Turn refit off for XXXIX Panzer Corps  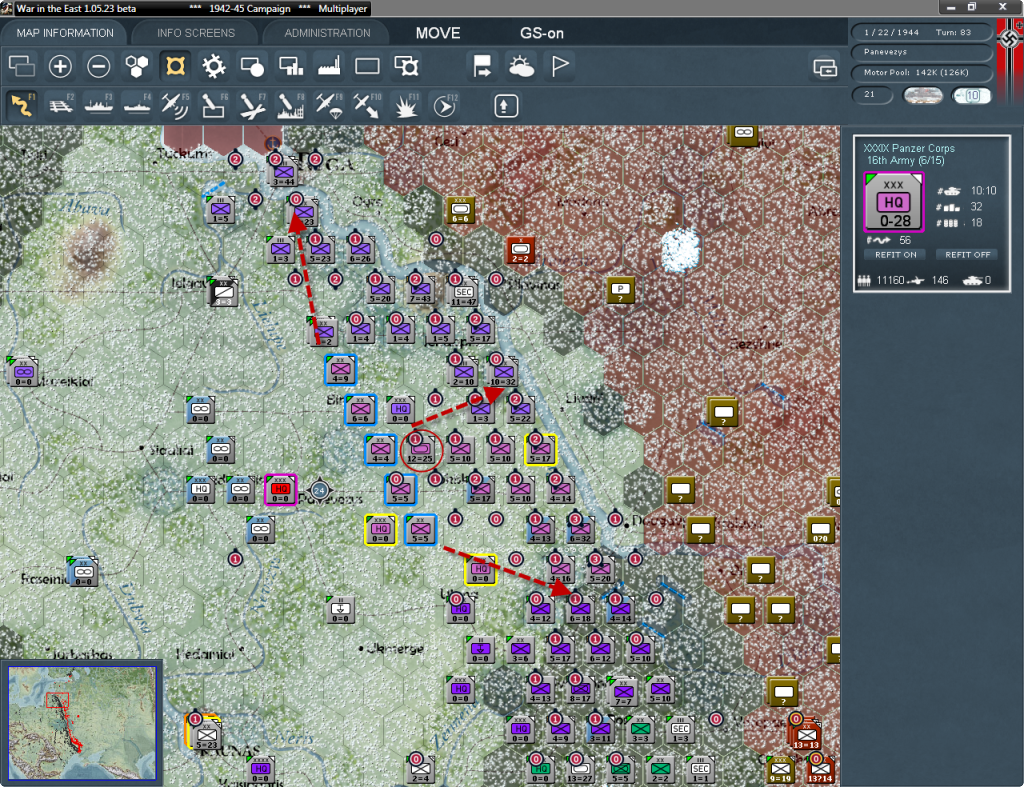tap(968, 255)
